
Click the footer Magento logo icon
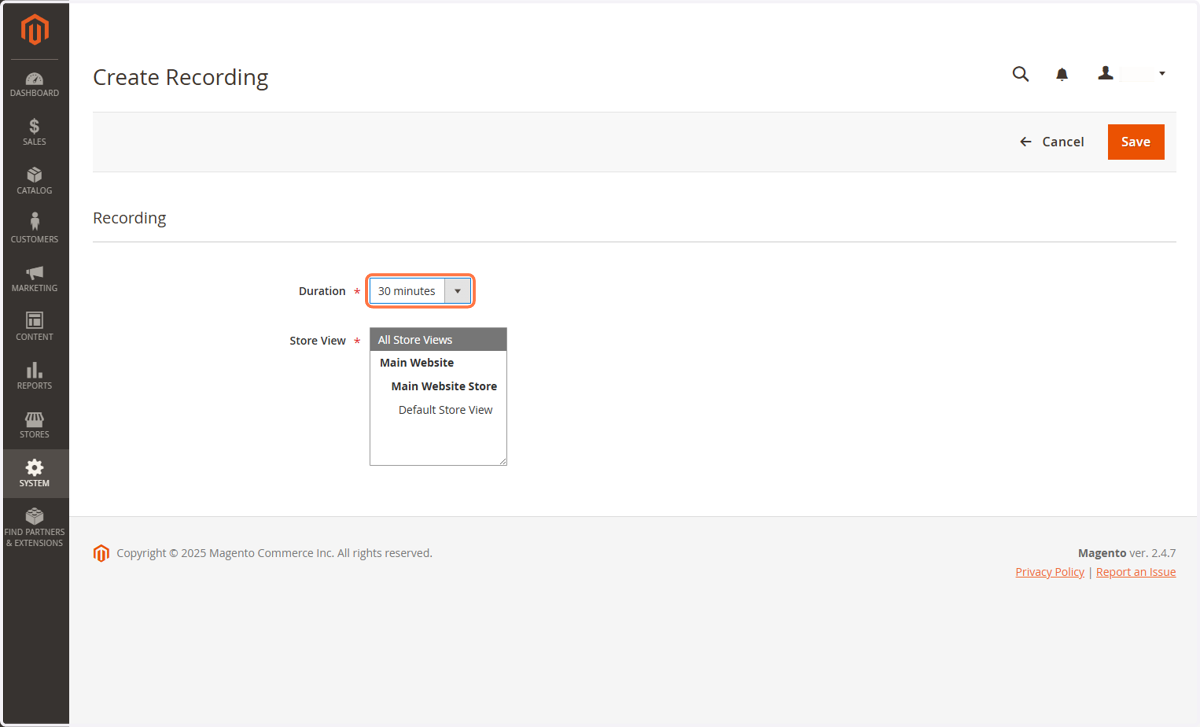pos(101,553)
